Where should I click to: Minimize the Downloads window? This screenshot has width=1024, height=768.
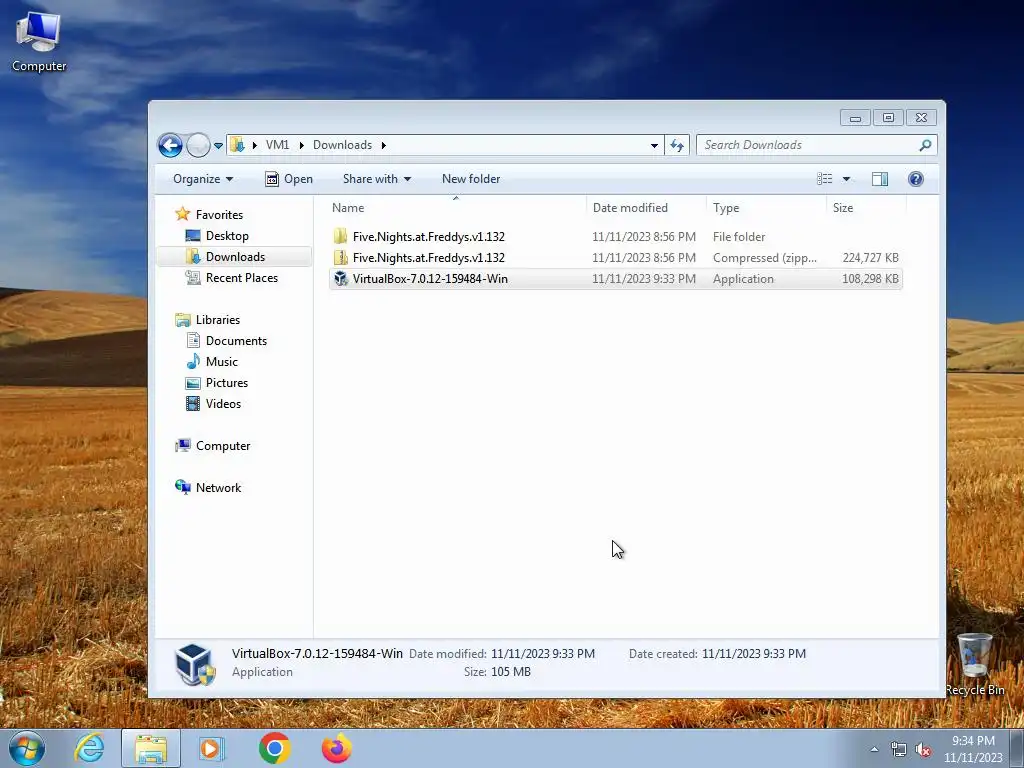(855, 118)
